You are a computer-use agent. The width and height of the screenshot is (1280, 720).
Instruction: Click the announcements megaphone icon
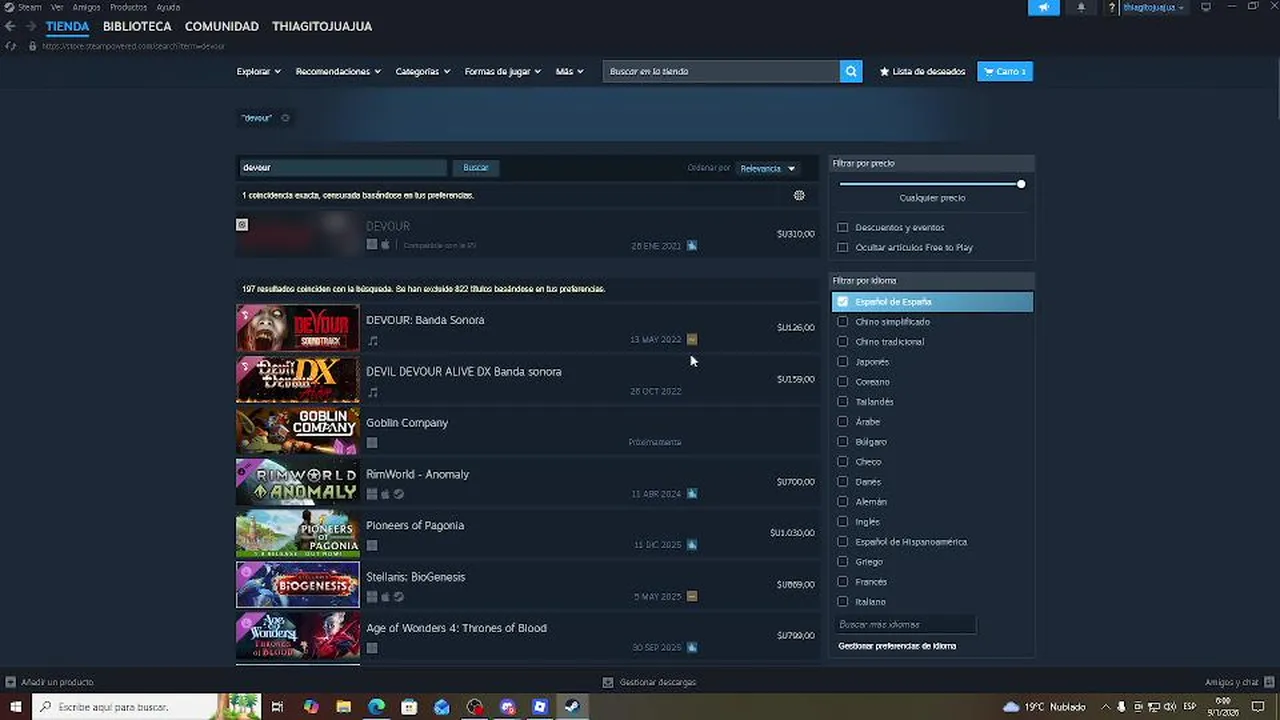(x=1043, y=7)
